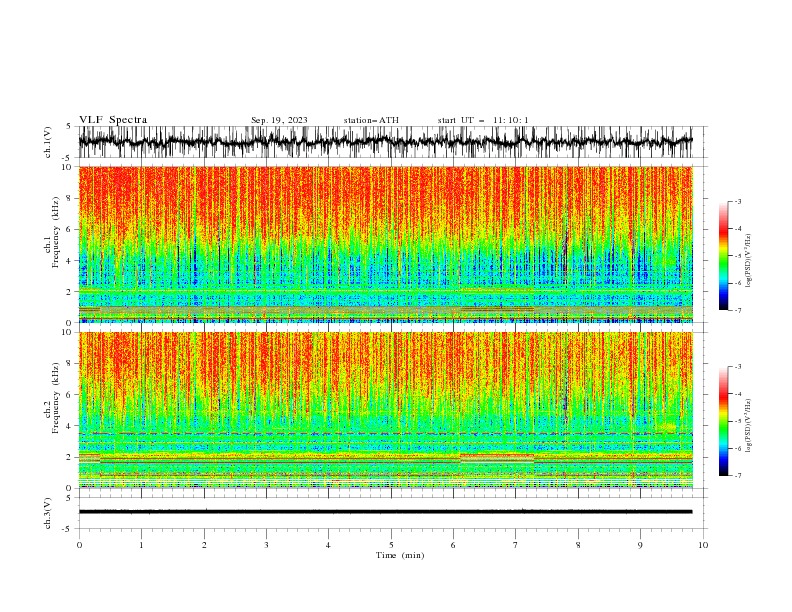The width and height of the screenshot is (792, 612).
Task: Click the ch.2 Frequency (kHz) axis label
Action: tap(52, 398)
